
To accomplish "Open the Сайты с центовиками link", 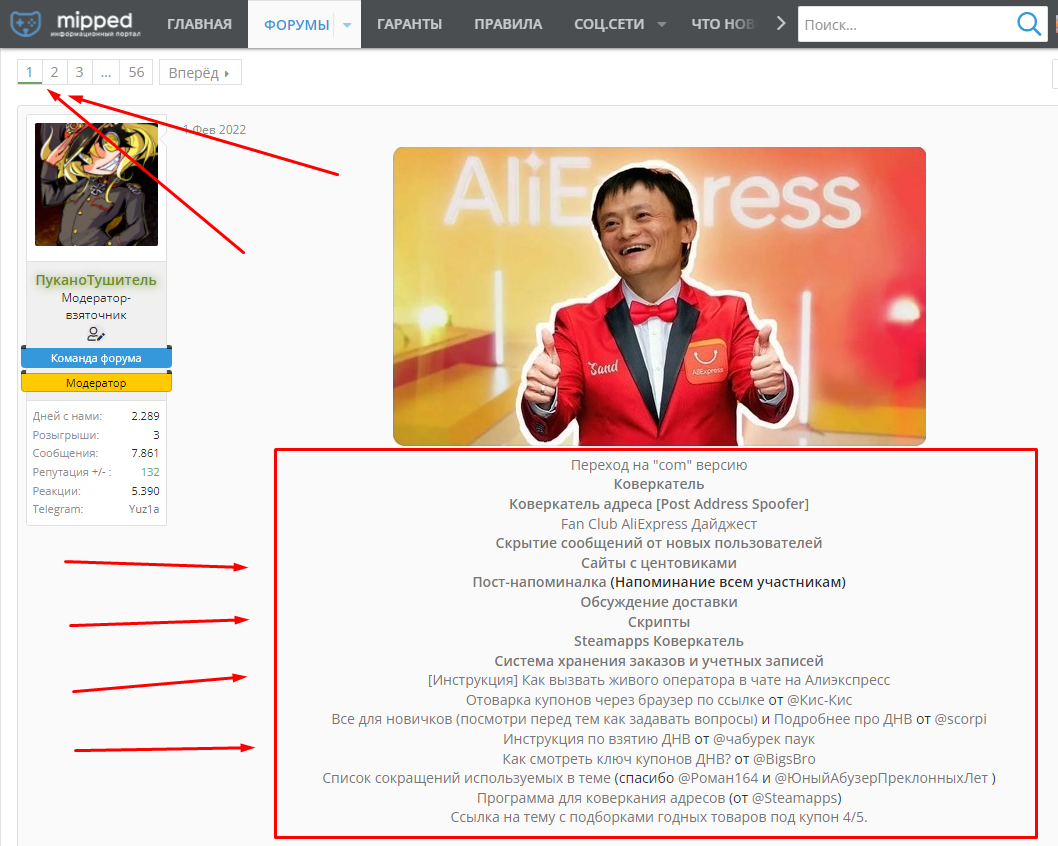I will pos(659,563).
